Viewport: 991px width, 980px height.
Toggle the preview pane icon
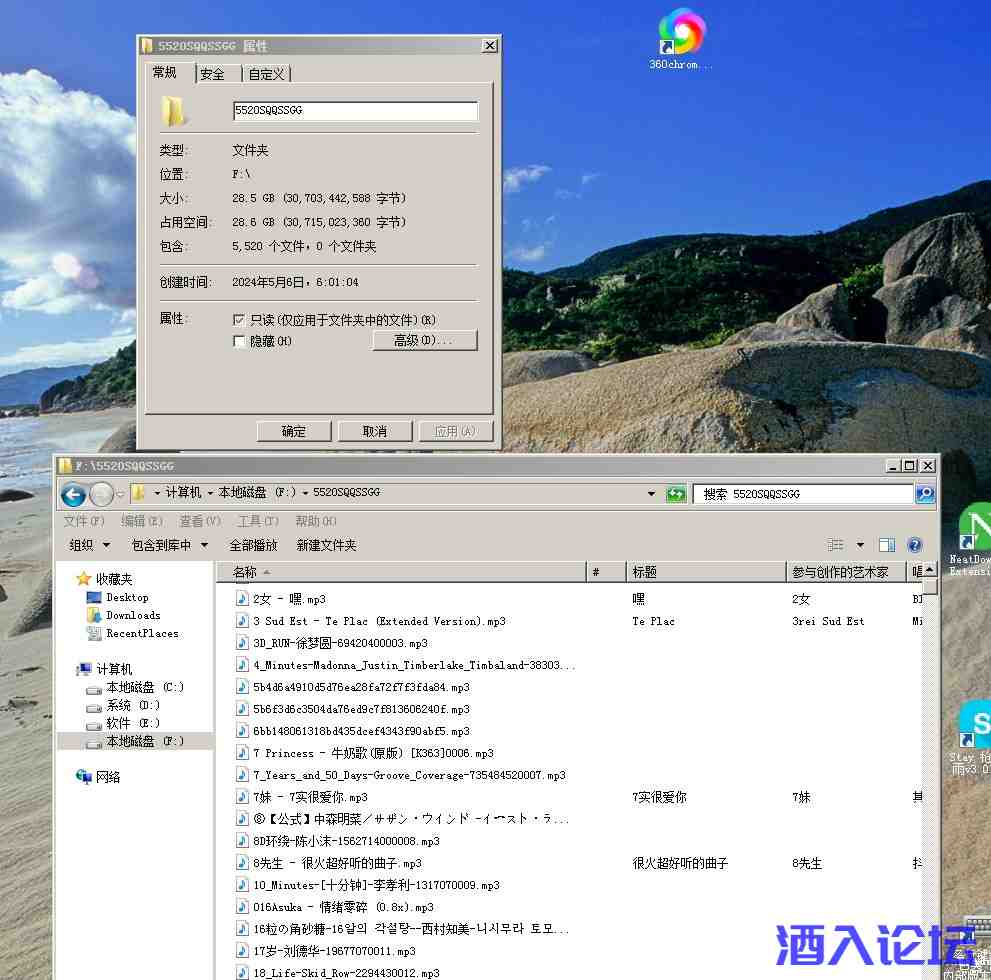(x=886, y=544)
